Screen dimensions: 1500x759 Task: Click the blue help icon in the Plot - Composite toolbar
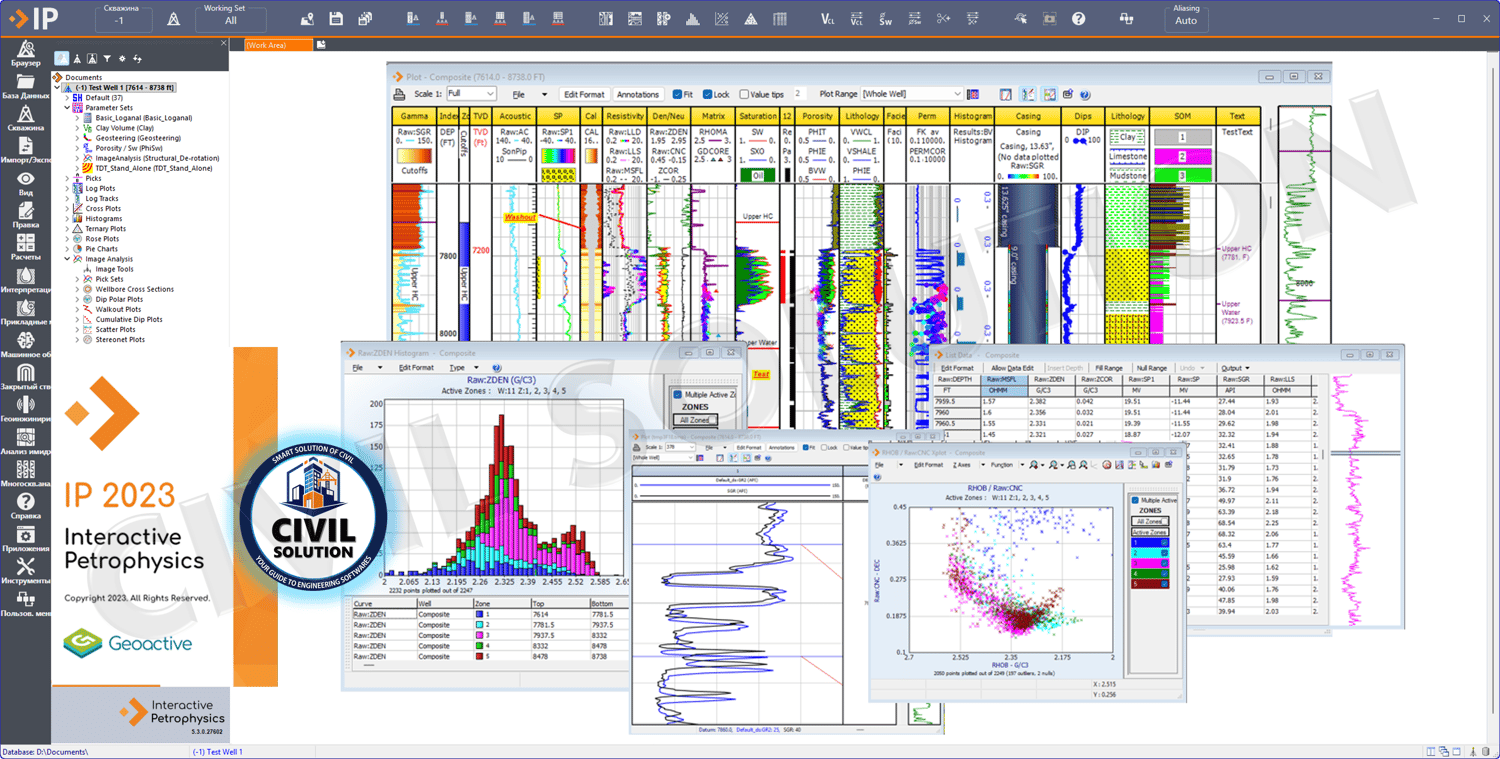(1085, 94)
